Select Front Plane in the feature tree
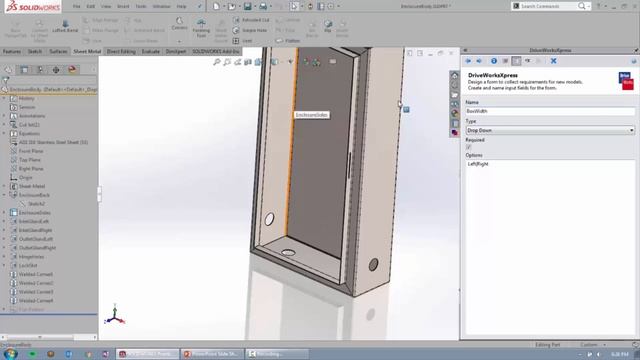The width and height of the screenshot is (640, 360). 31,151
